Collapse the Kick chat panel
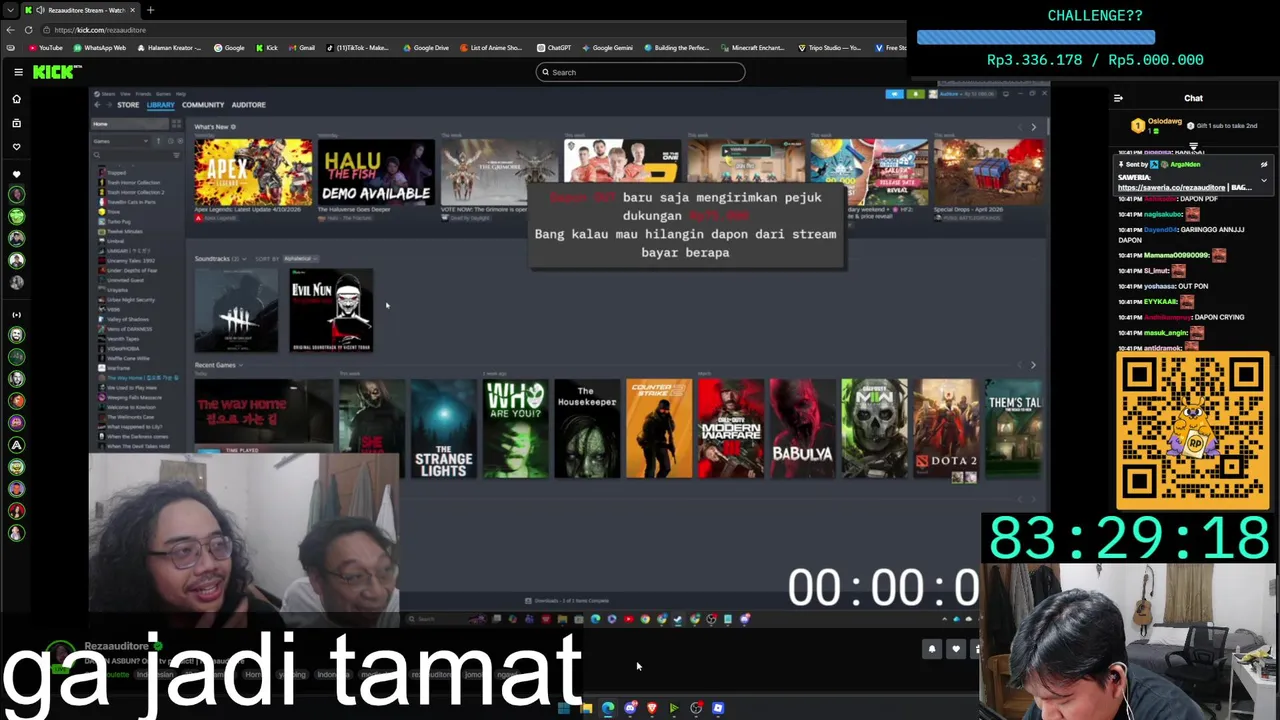1280x720 pixels. tap(1118, 98)
